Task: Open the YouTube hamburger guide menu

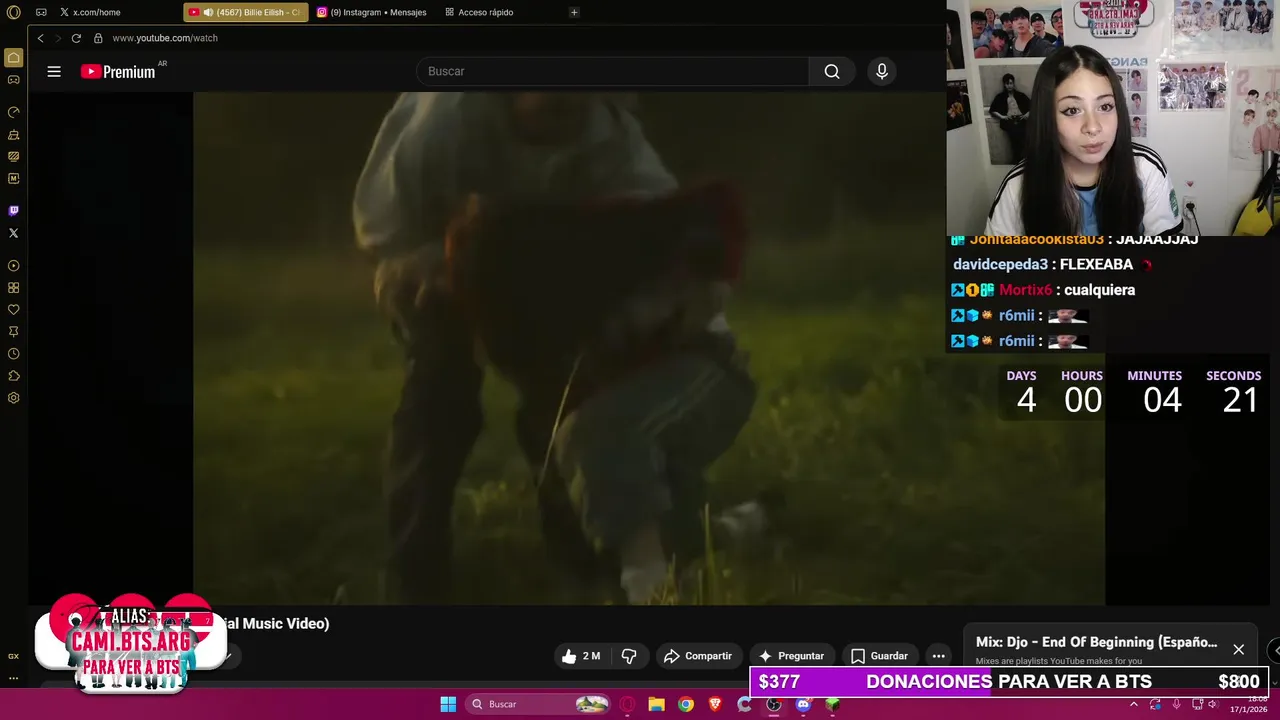Action: [54, 71]
